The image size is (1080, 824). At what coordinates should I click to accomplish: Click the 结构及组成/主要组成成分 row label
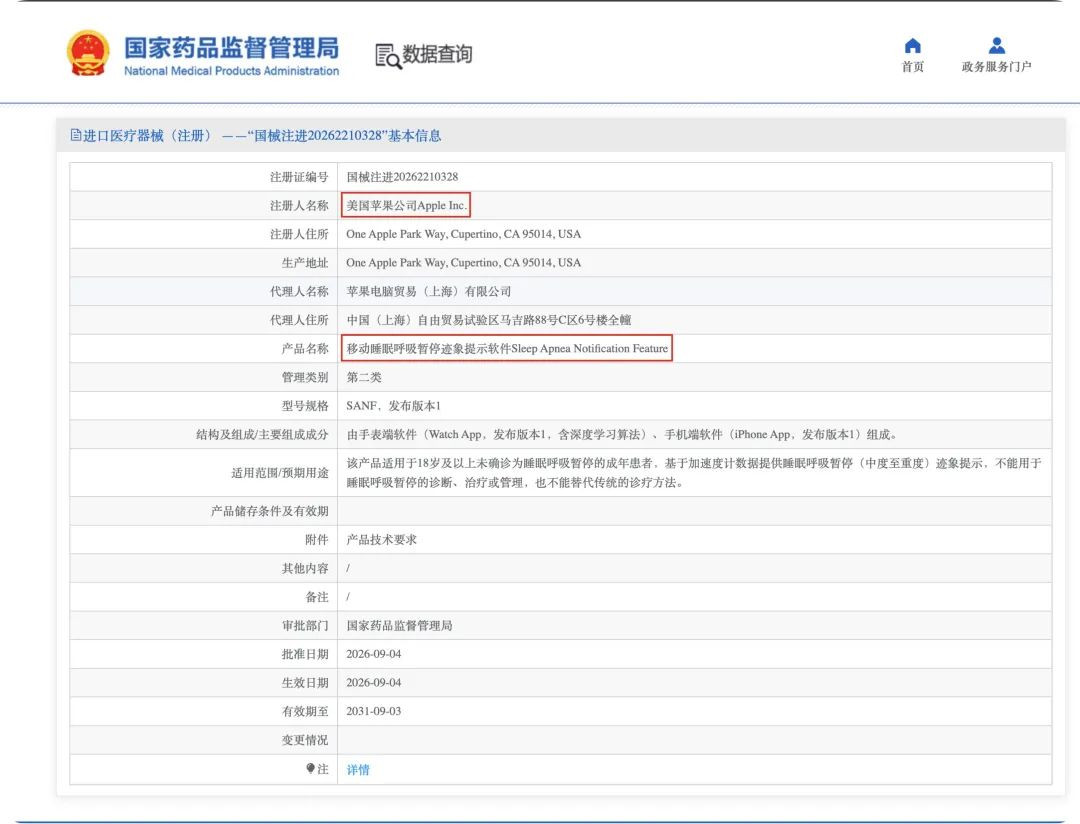coord(262,435)
